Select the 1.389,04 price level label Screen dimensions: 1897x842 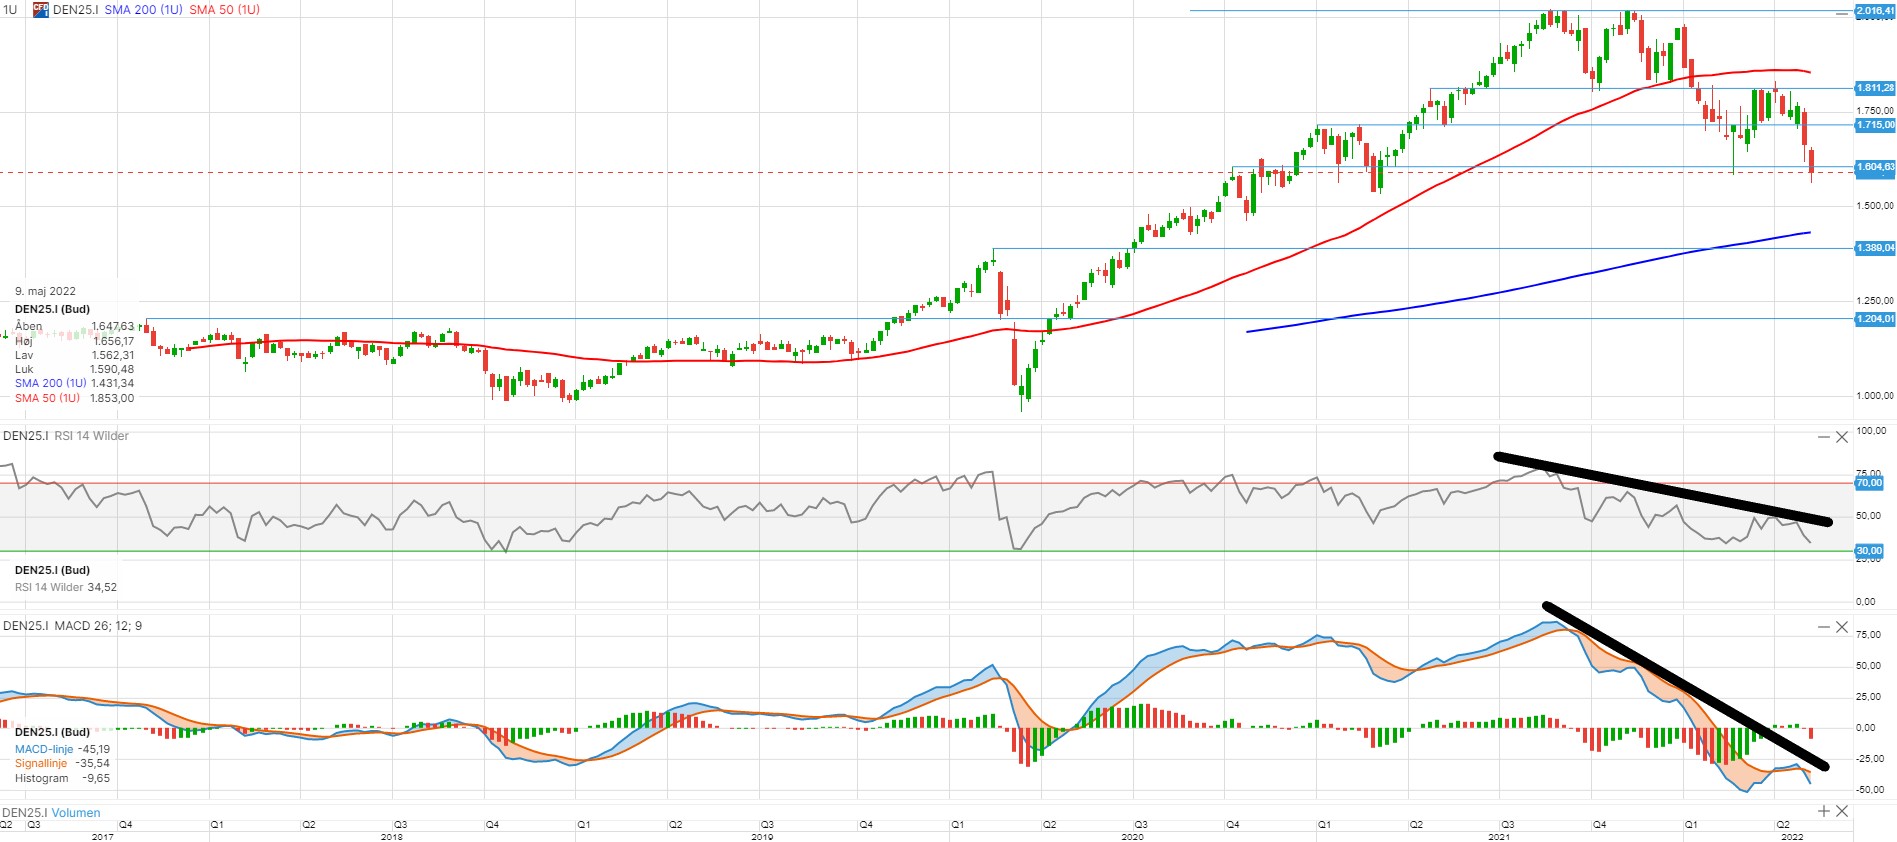[1875, 248]
